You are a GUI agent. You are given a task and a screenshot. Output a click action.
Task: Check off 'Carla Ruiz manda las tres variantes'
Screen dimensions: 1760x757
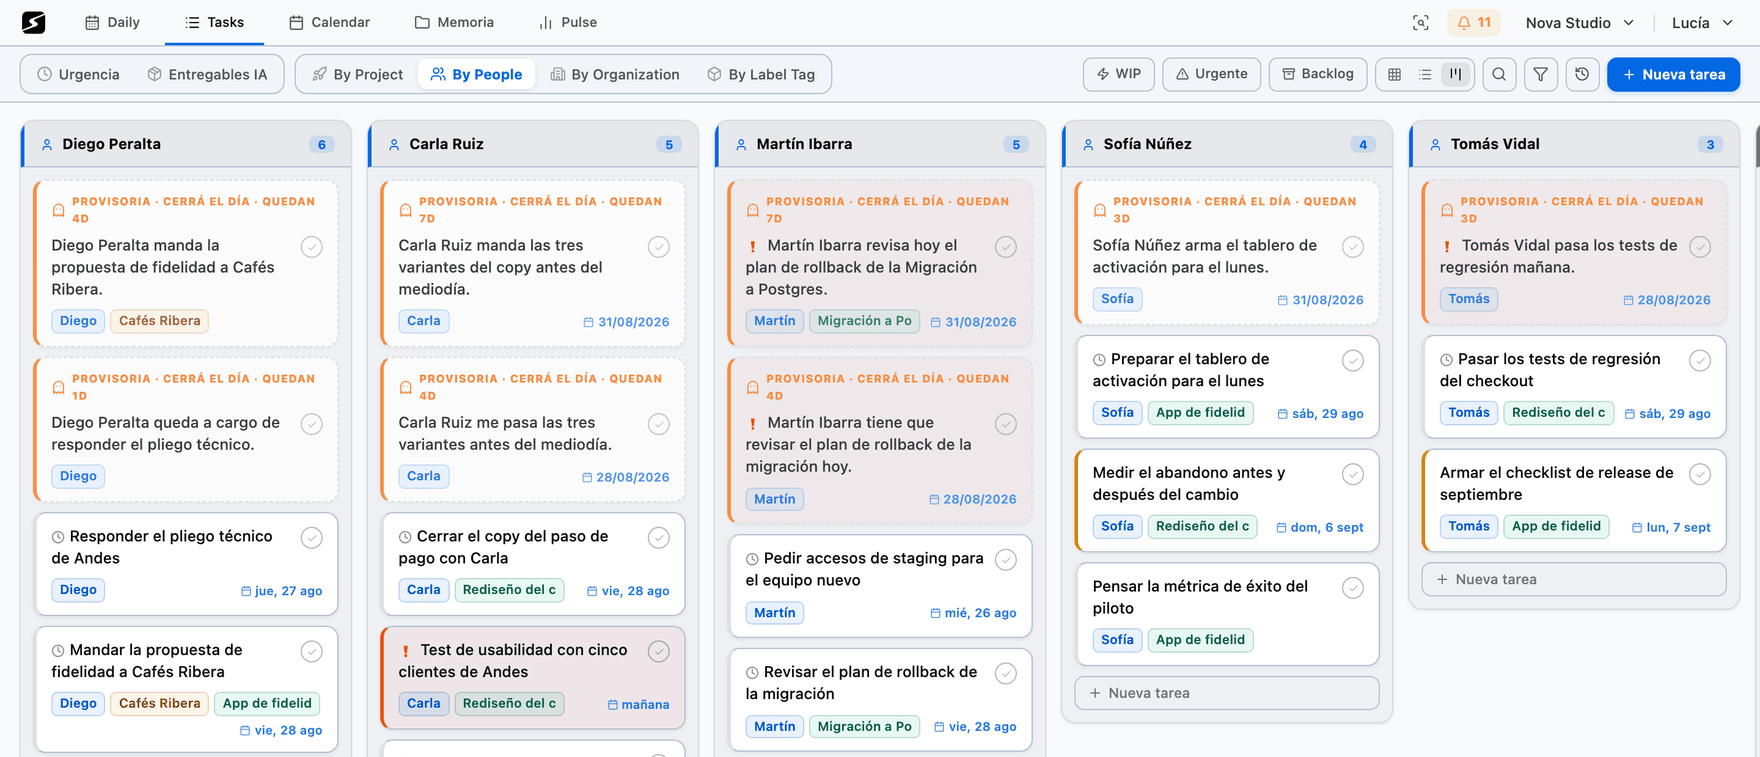click(x=659, y=247)
